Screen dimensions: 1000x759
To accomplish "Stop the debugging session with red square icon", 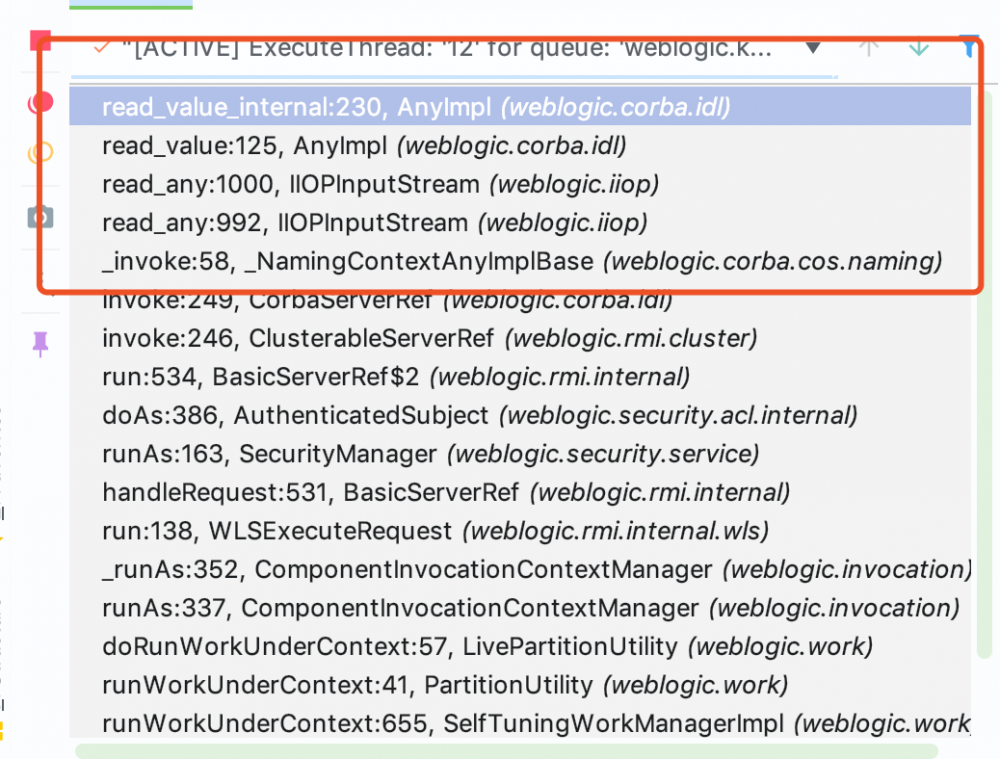I will [38, 41].
